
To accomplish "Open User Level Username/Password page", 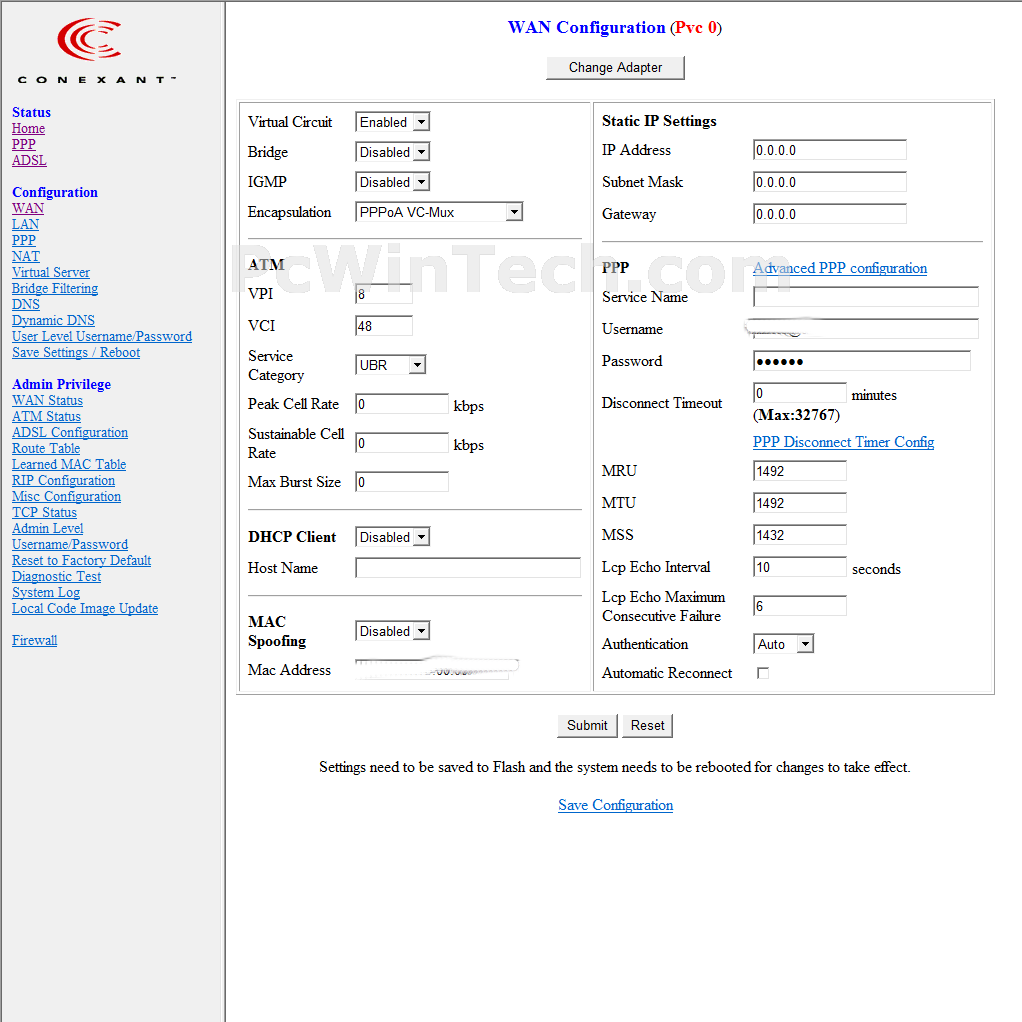I will tap(102, 336).
